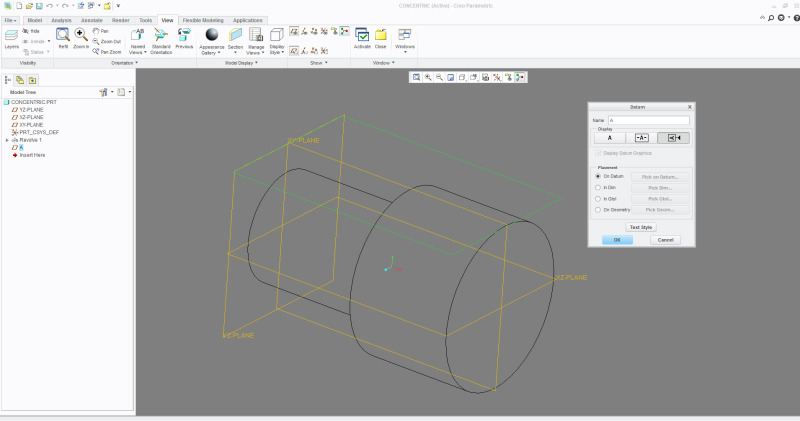Click the Section view icon

pos(235,35)
